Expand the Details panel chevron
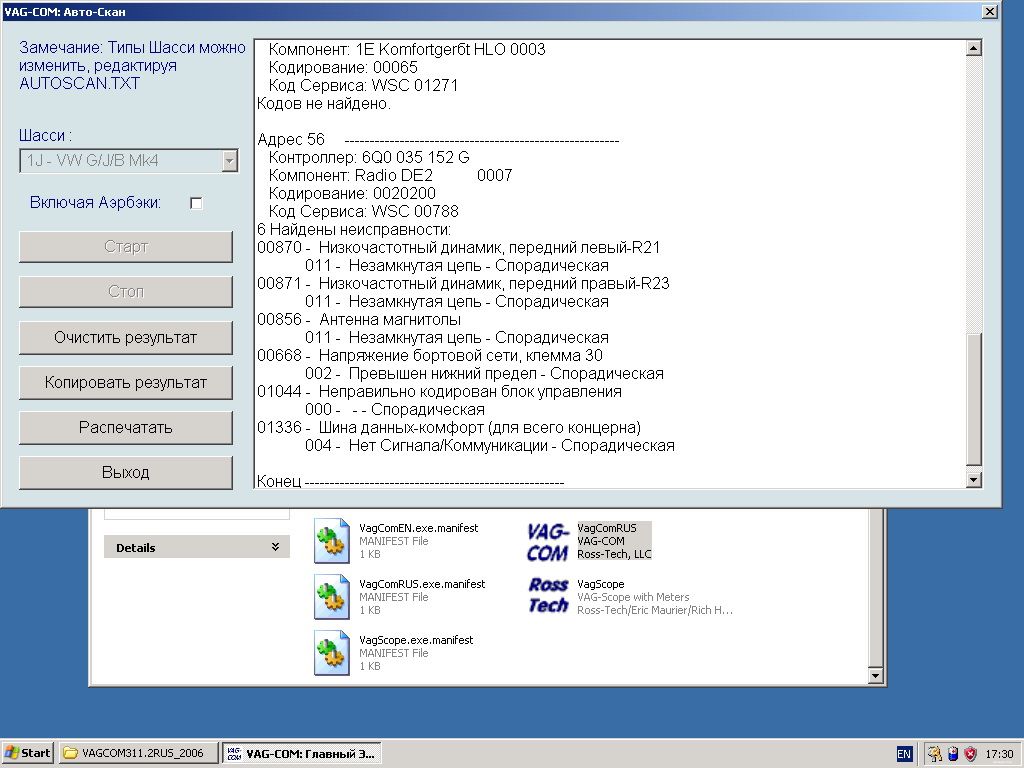The width and height of the screenshot is (1024, 768). (x=276, y=547)
